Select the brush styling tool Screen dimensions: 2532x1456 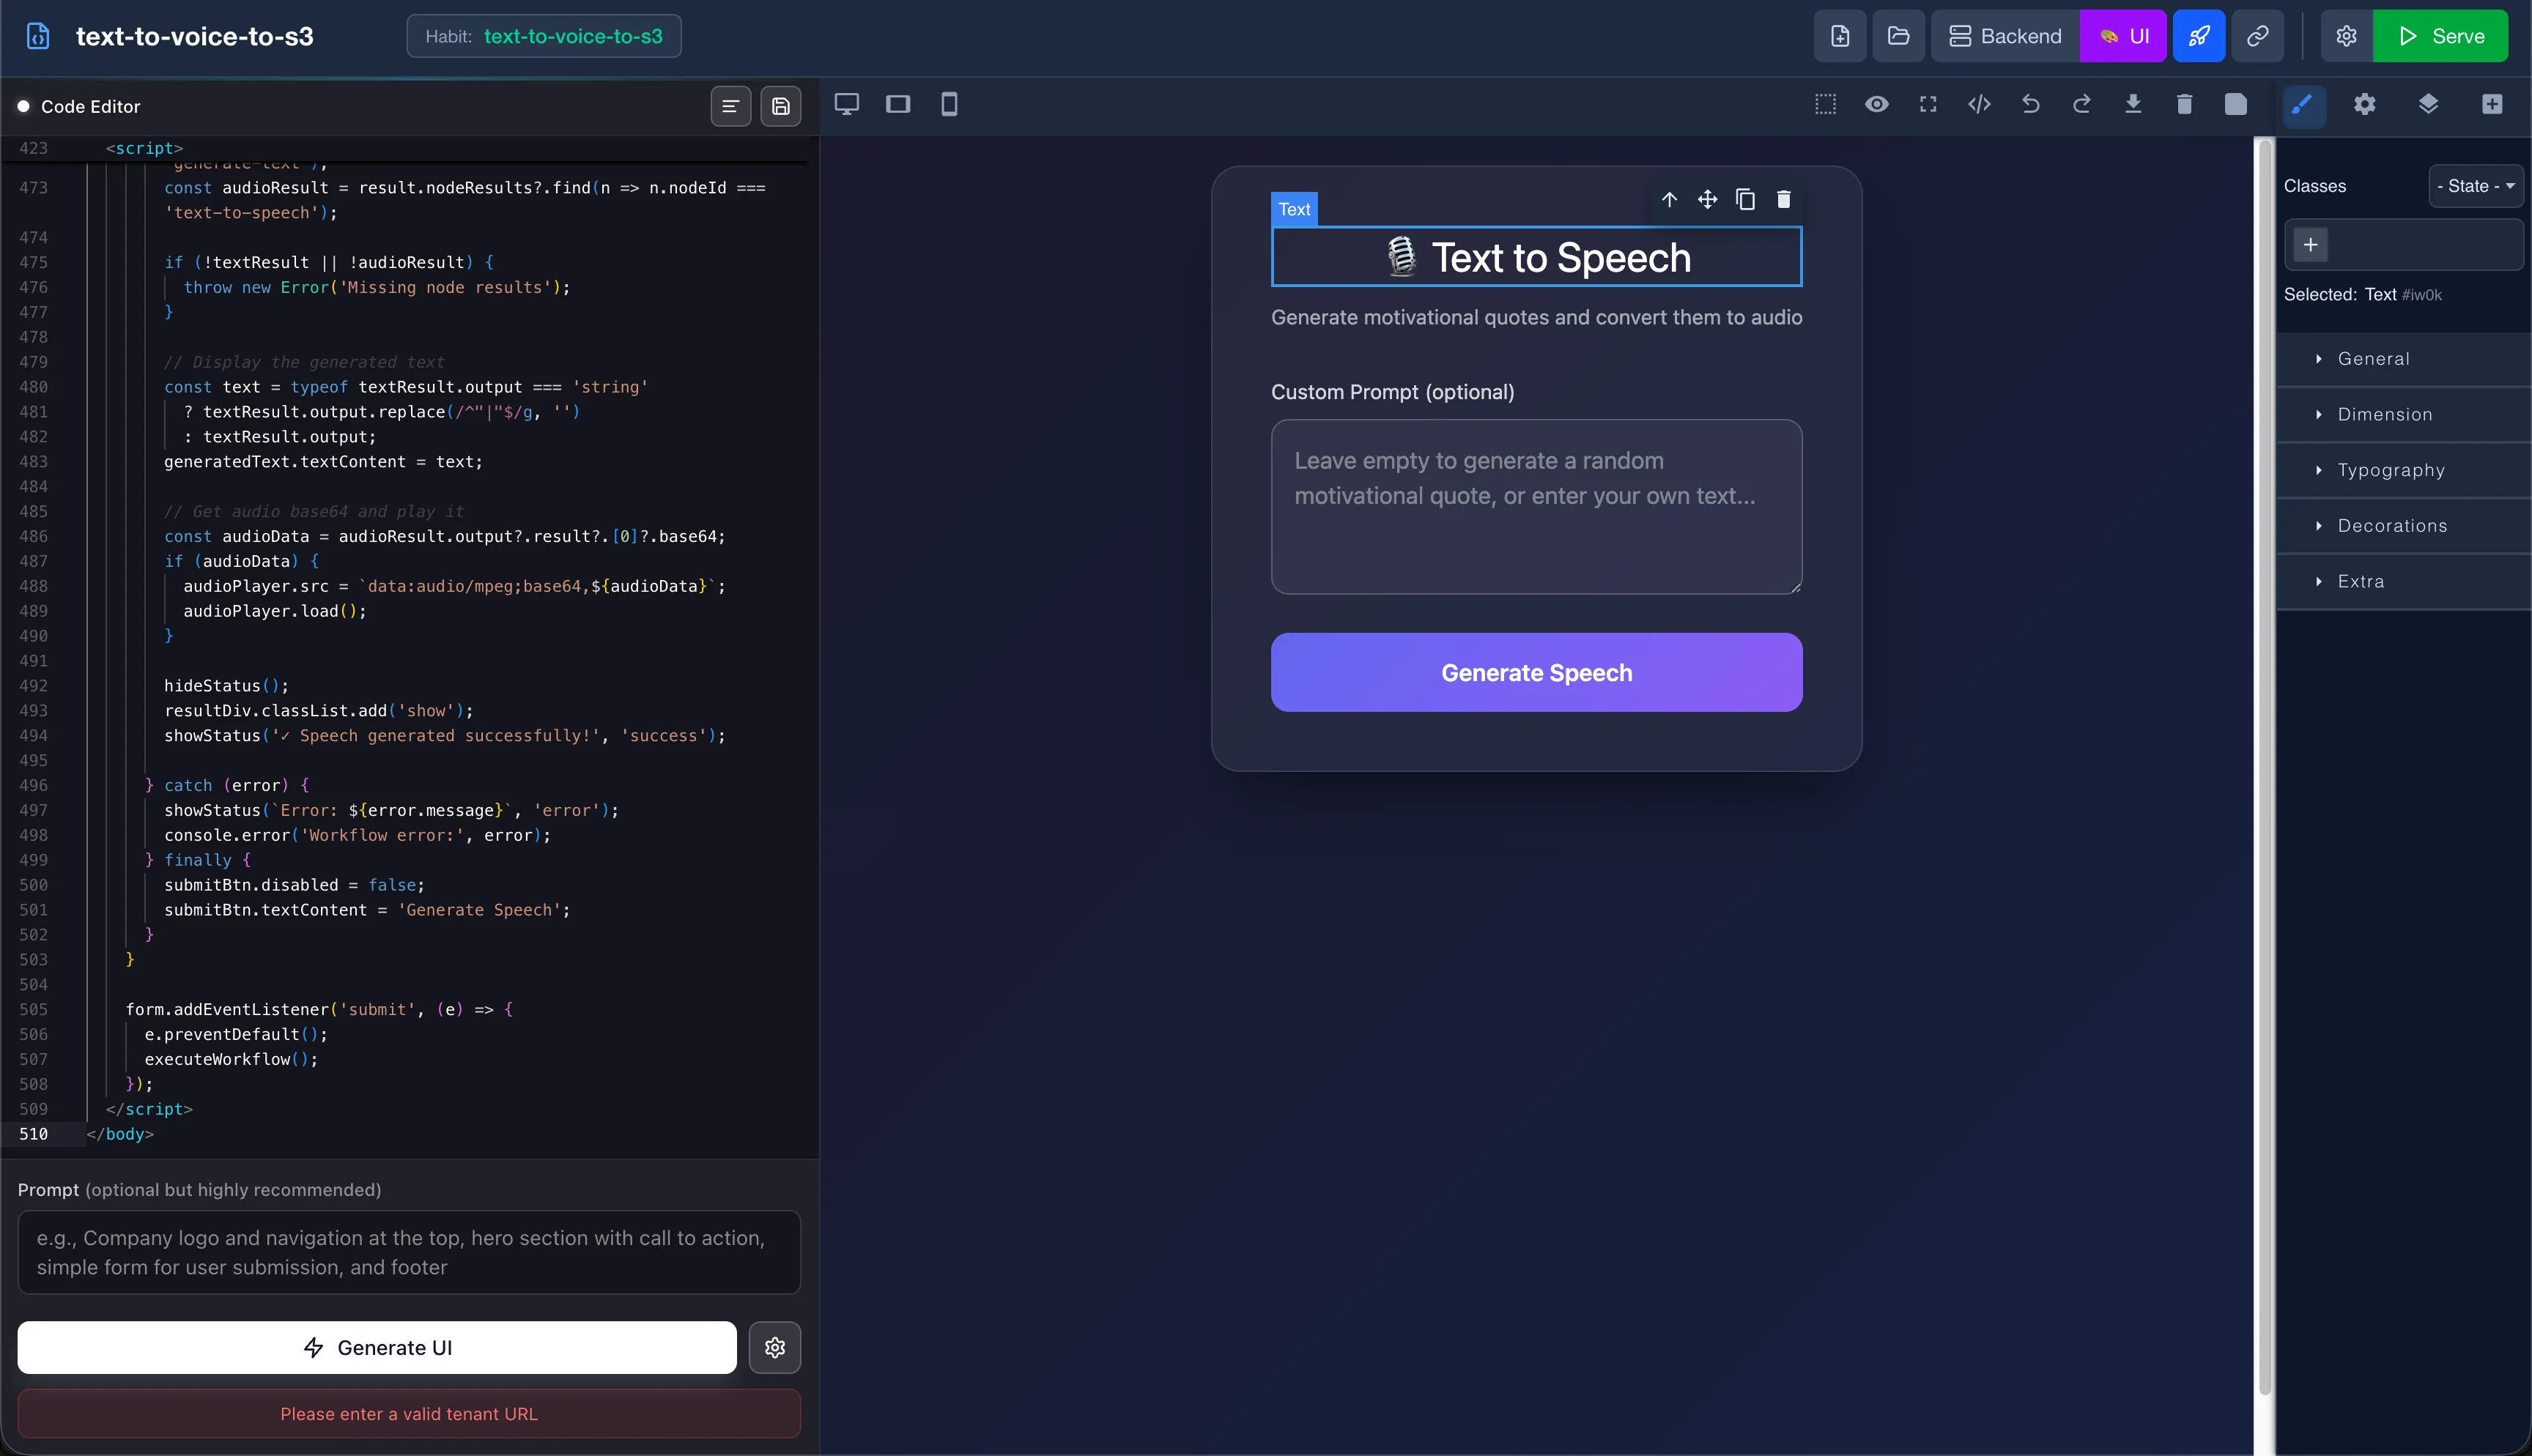click(x=2303, y=104)
